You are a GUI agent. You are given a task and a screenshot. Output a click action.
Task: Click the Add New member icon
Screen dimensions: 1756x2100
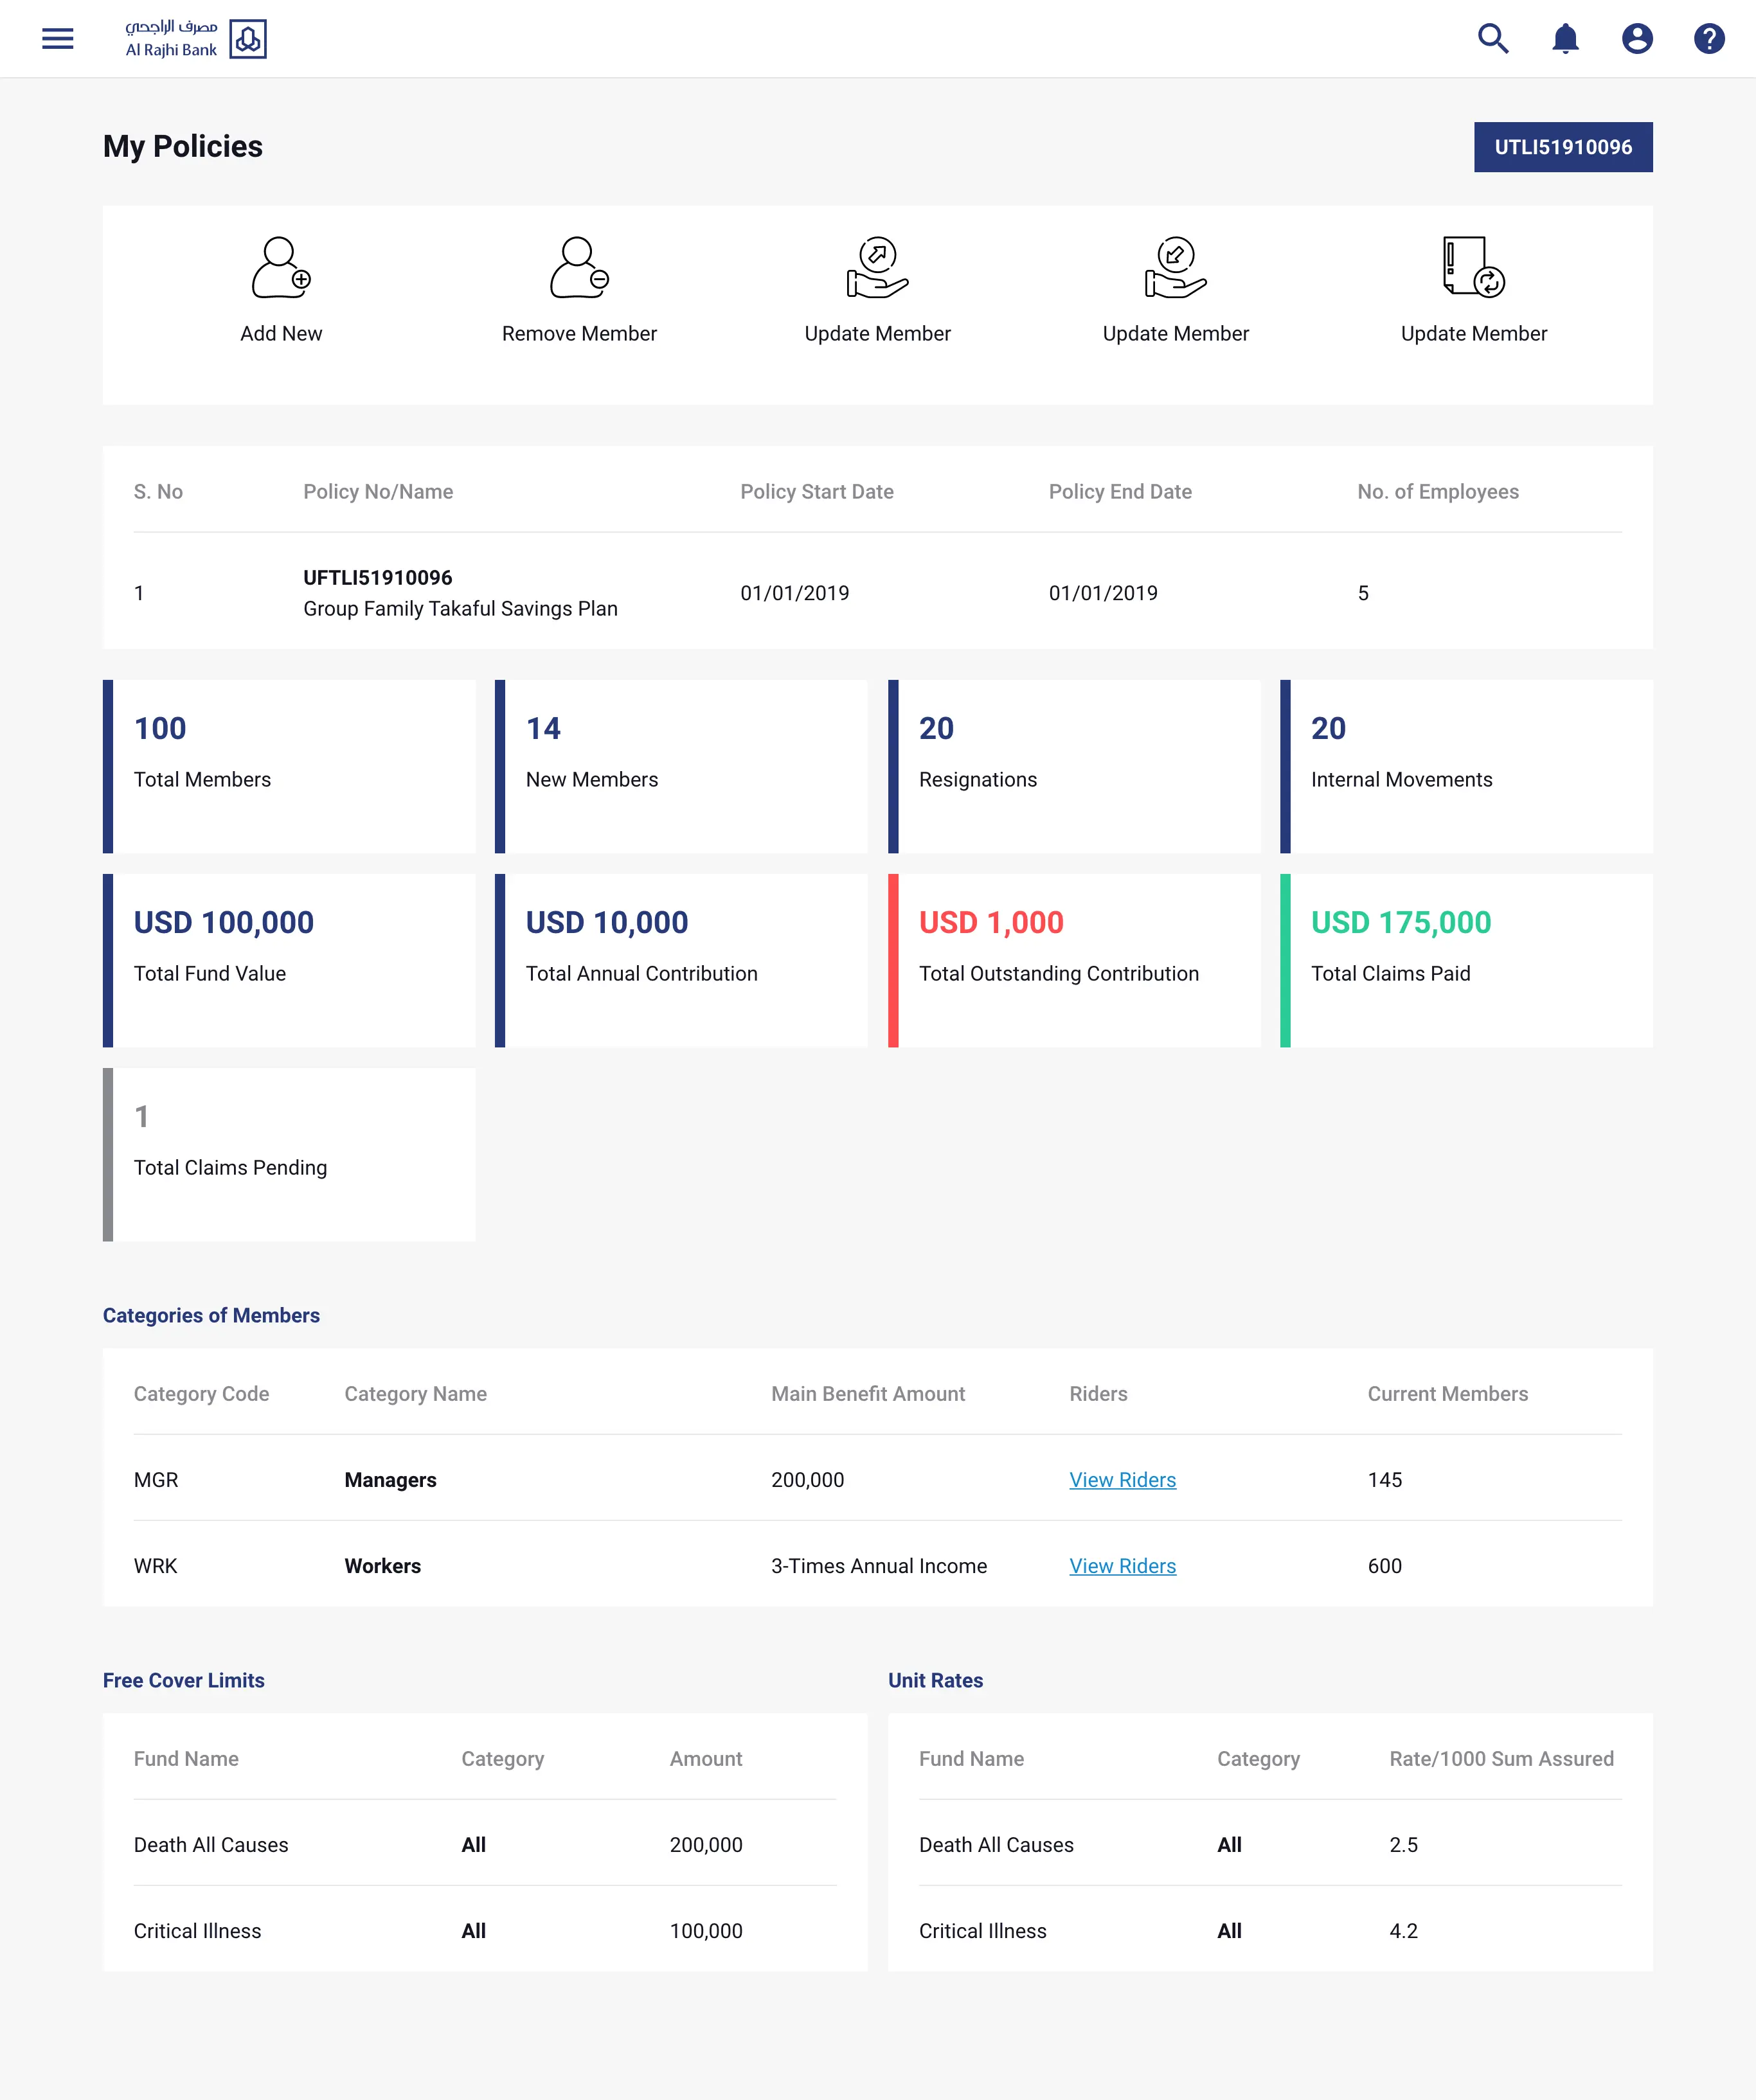281,268
